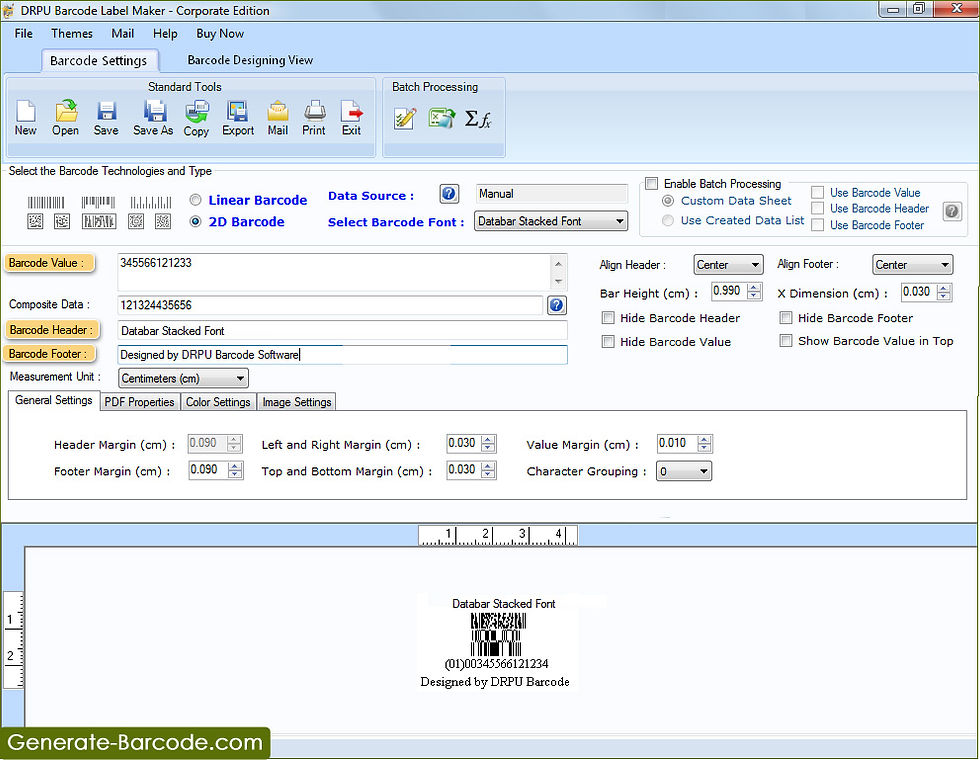Image resolution: width=980 pixels, height=760 pixels.
Task: Save using the Save toolbar icon
Action: pyautogui.click(x=106, y=118)
